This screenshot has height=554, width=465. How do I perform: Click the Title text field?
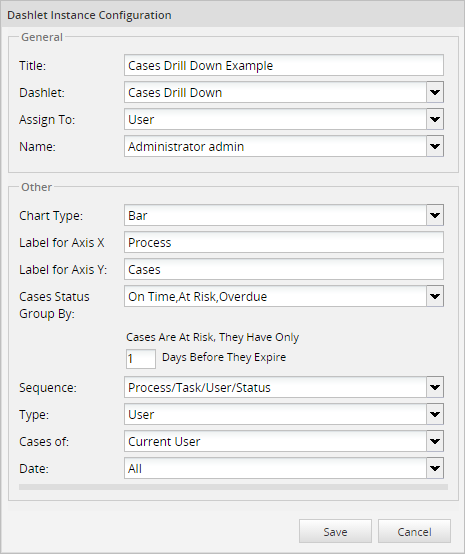click(284, 65)
